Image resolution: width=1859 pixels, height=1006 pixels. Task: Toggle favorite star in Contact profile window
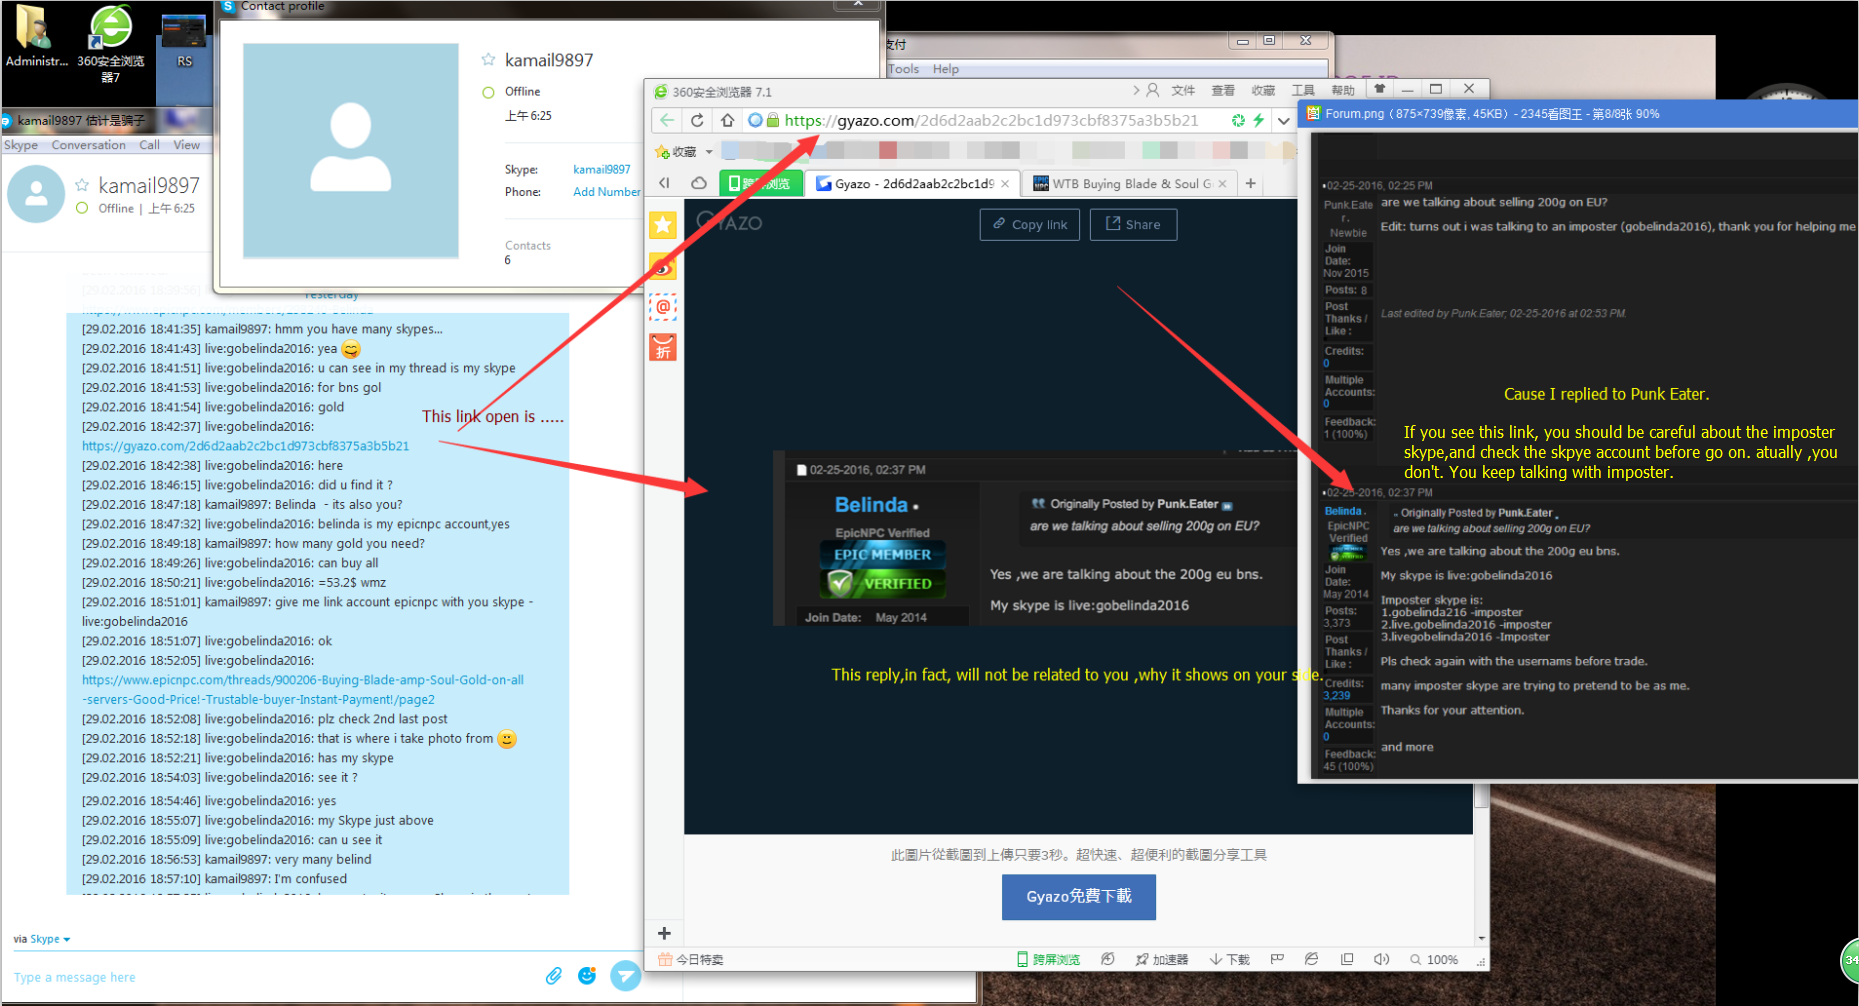488,60
